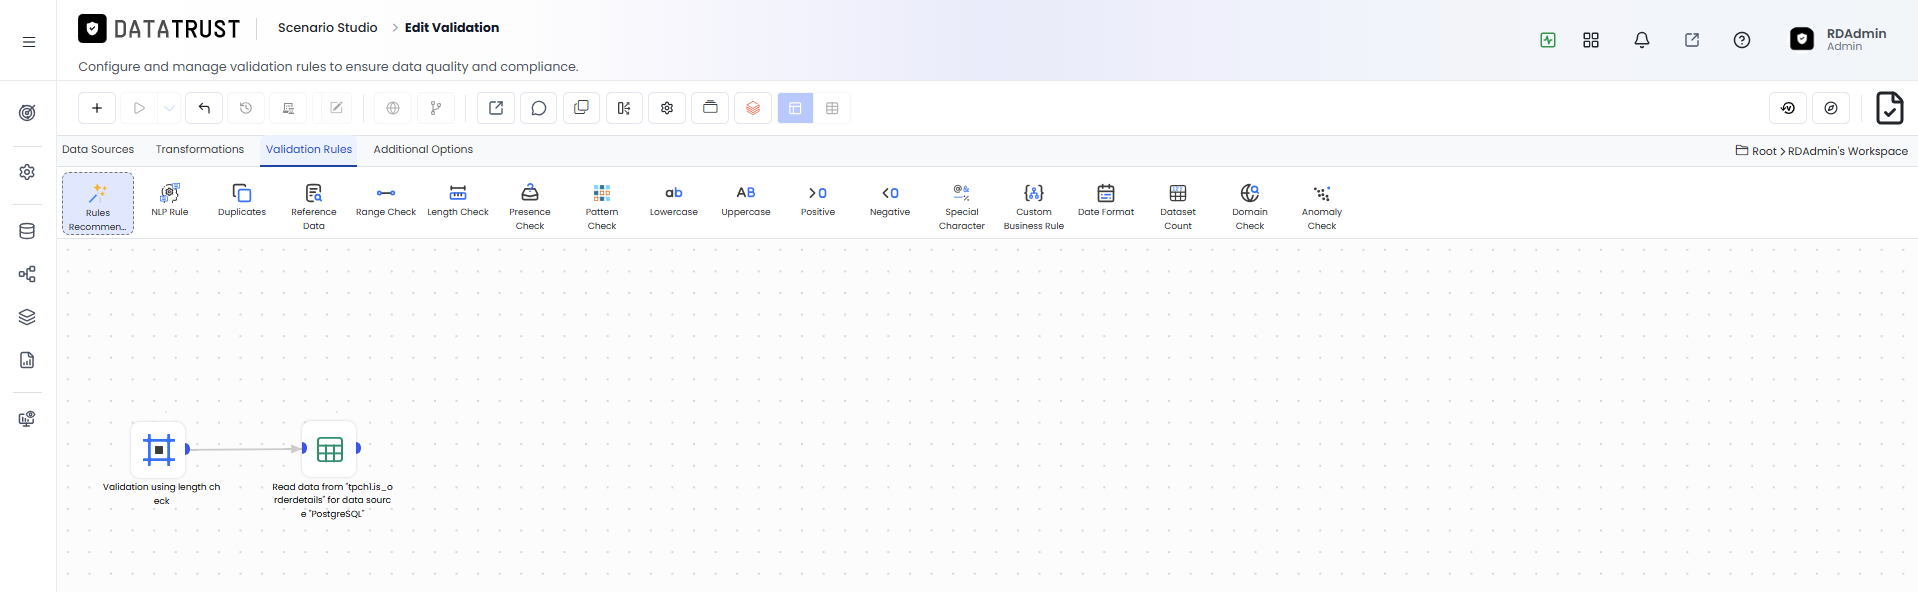Screen dimensions: 1918x592
Task: Open the history clock icon
Action: pyautogui.click(x=246, y=108)
